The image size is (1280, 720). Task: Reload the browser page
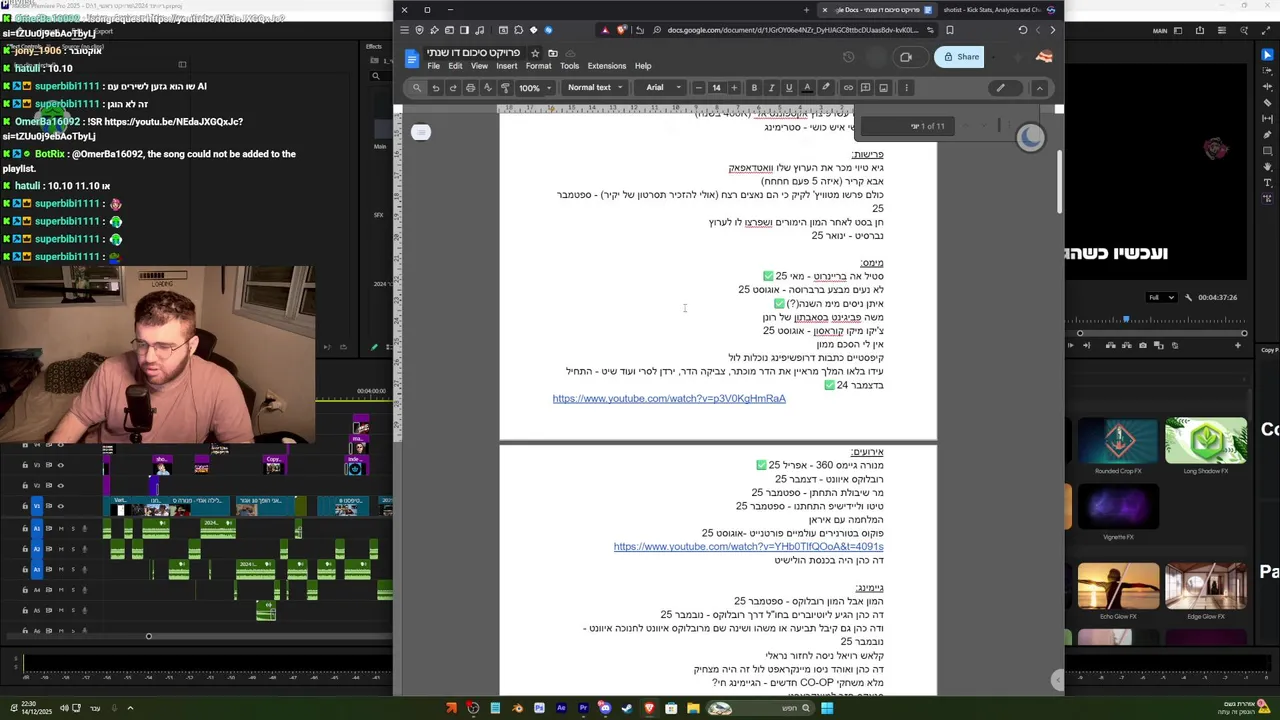pyautogui.click(x=1022, y=30)
